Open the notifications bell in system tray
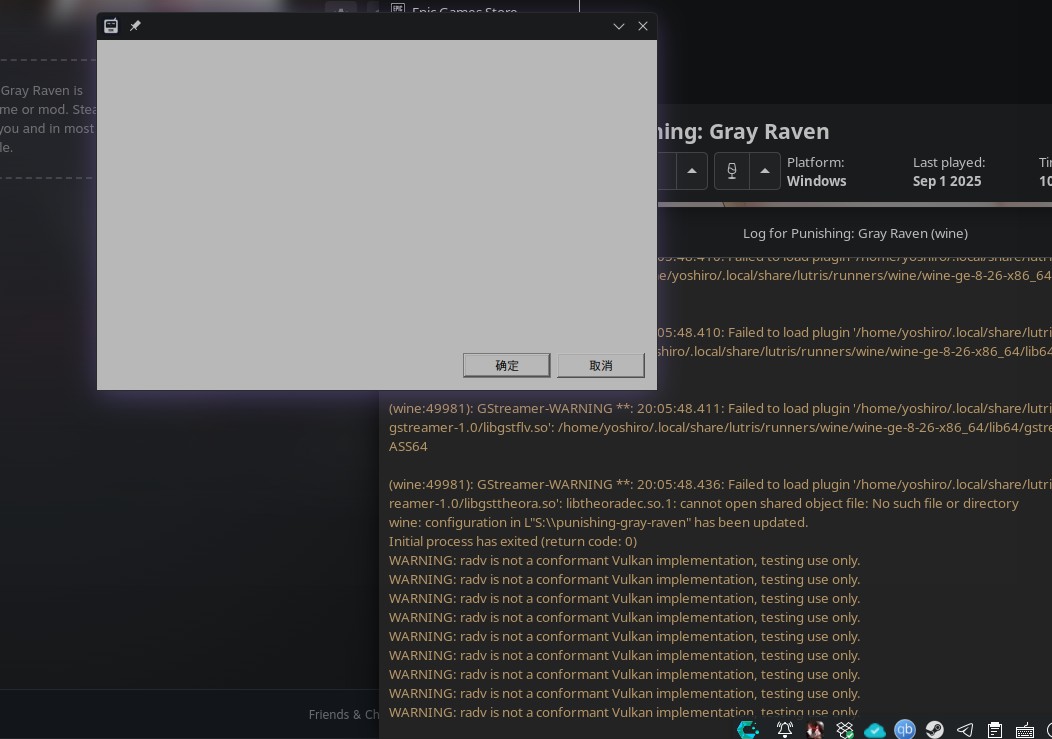 click(785, 730)
